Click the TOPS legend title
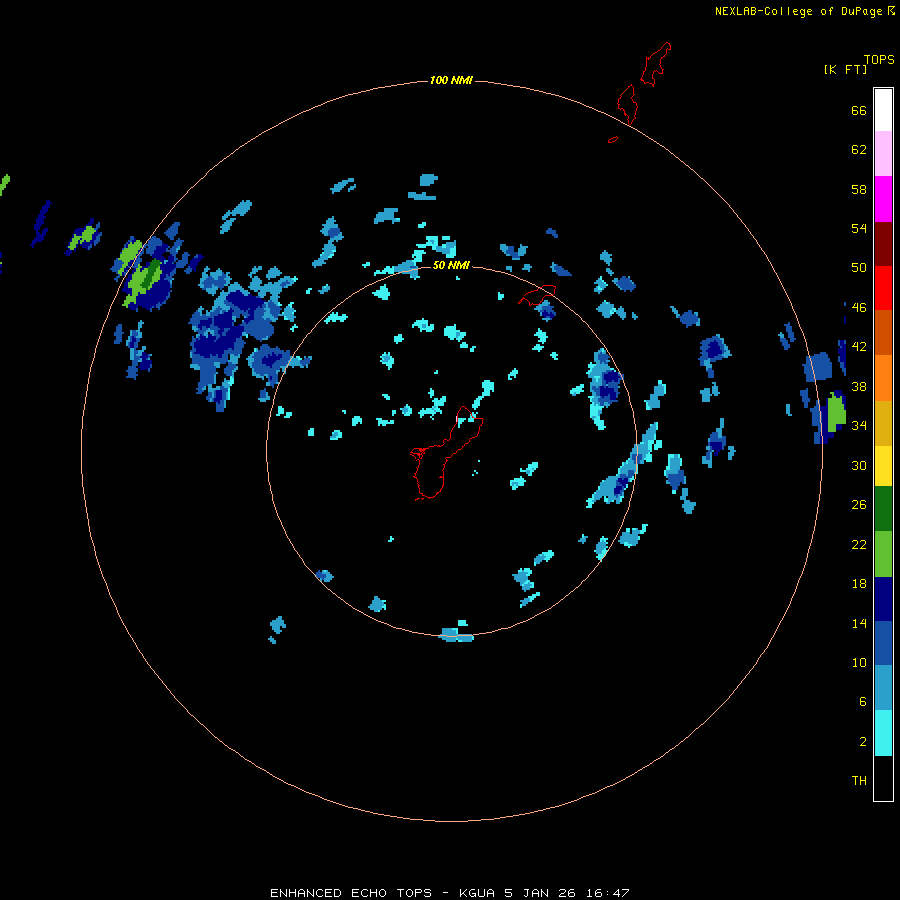Screen dimensions: 900x900 [x=879, y=59]
